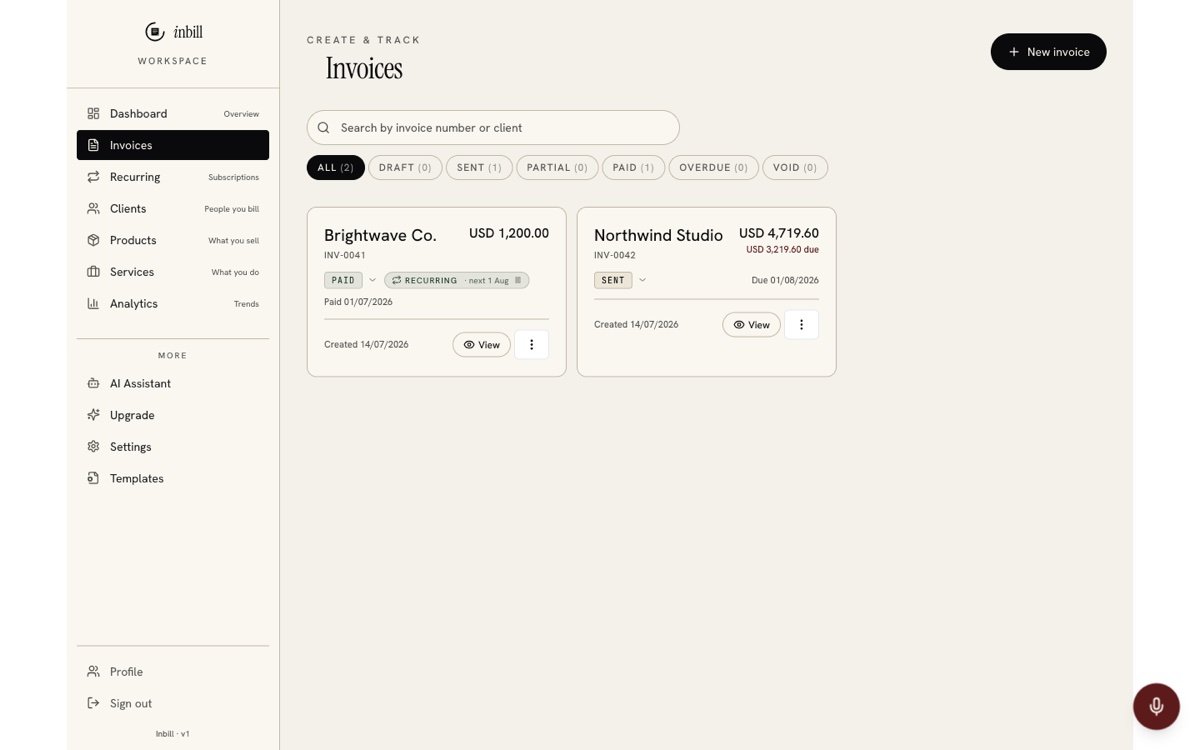Screen dimensions: 1200x750
Task: Click the Due 01/08/2026 date
Action: click(785, 281)
